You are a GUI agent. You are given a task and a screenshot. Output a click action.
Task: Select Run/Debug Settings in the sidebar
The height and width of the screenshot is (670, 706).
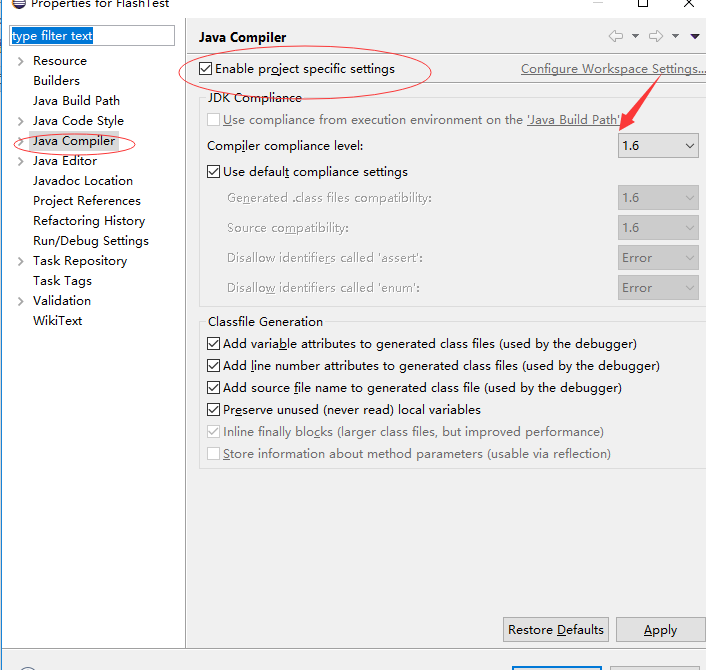90,241
